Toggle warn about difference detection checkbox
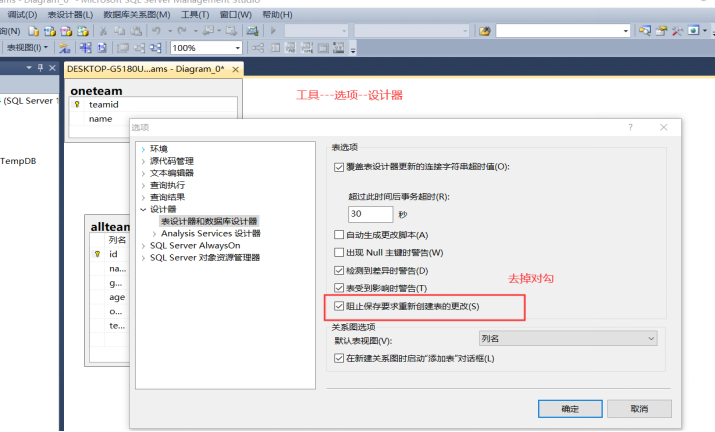The height and width of the screenshot is (432, 715). [x=339, y=271]
